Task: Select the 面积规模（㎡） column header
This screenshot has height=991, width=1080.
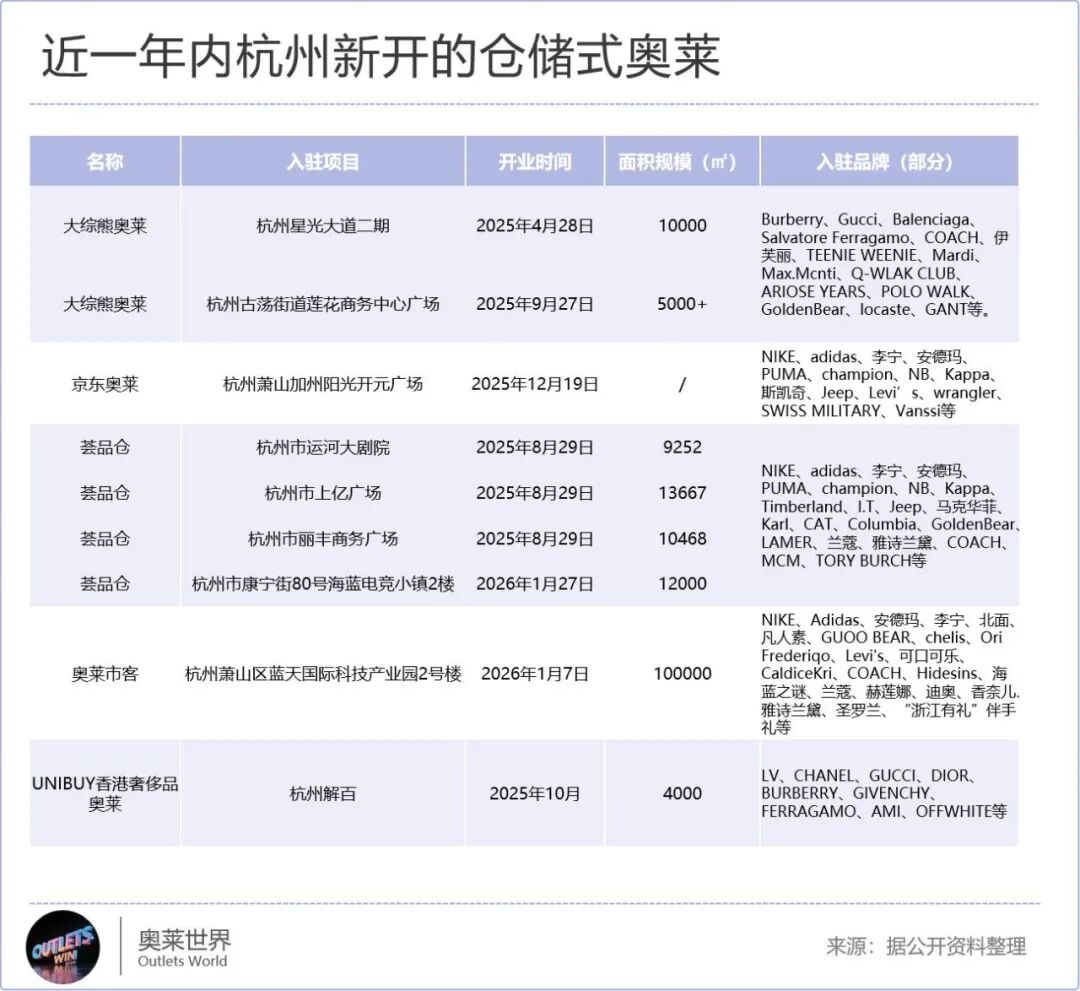Action: (682, 162)
